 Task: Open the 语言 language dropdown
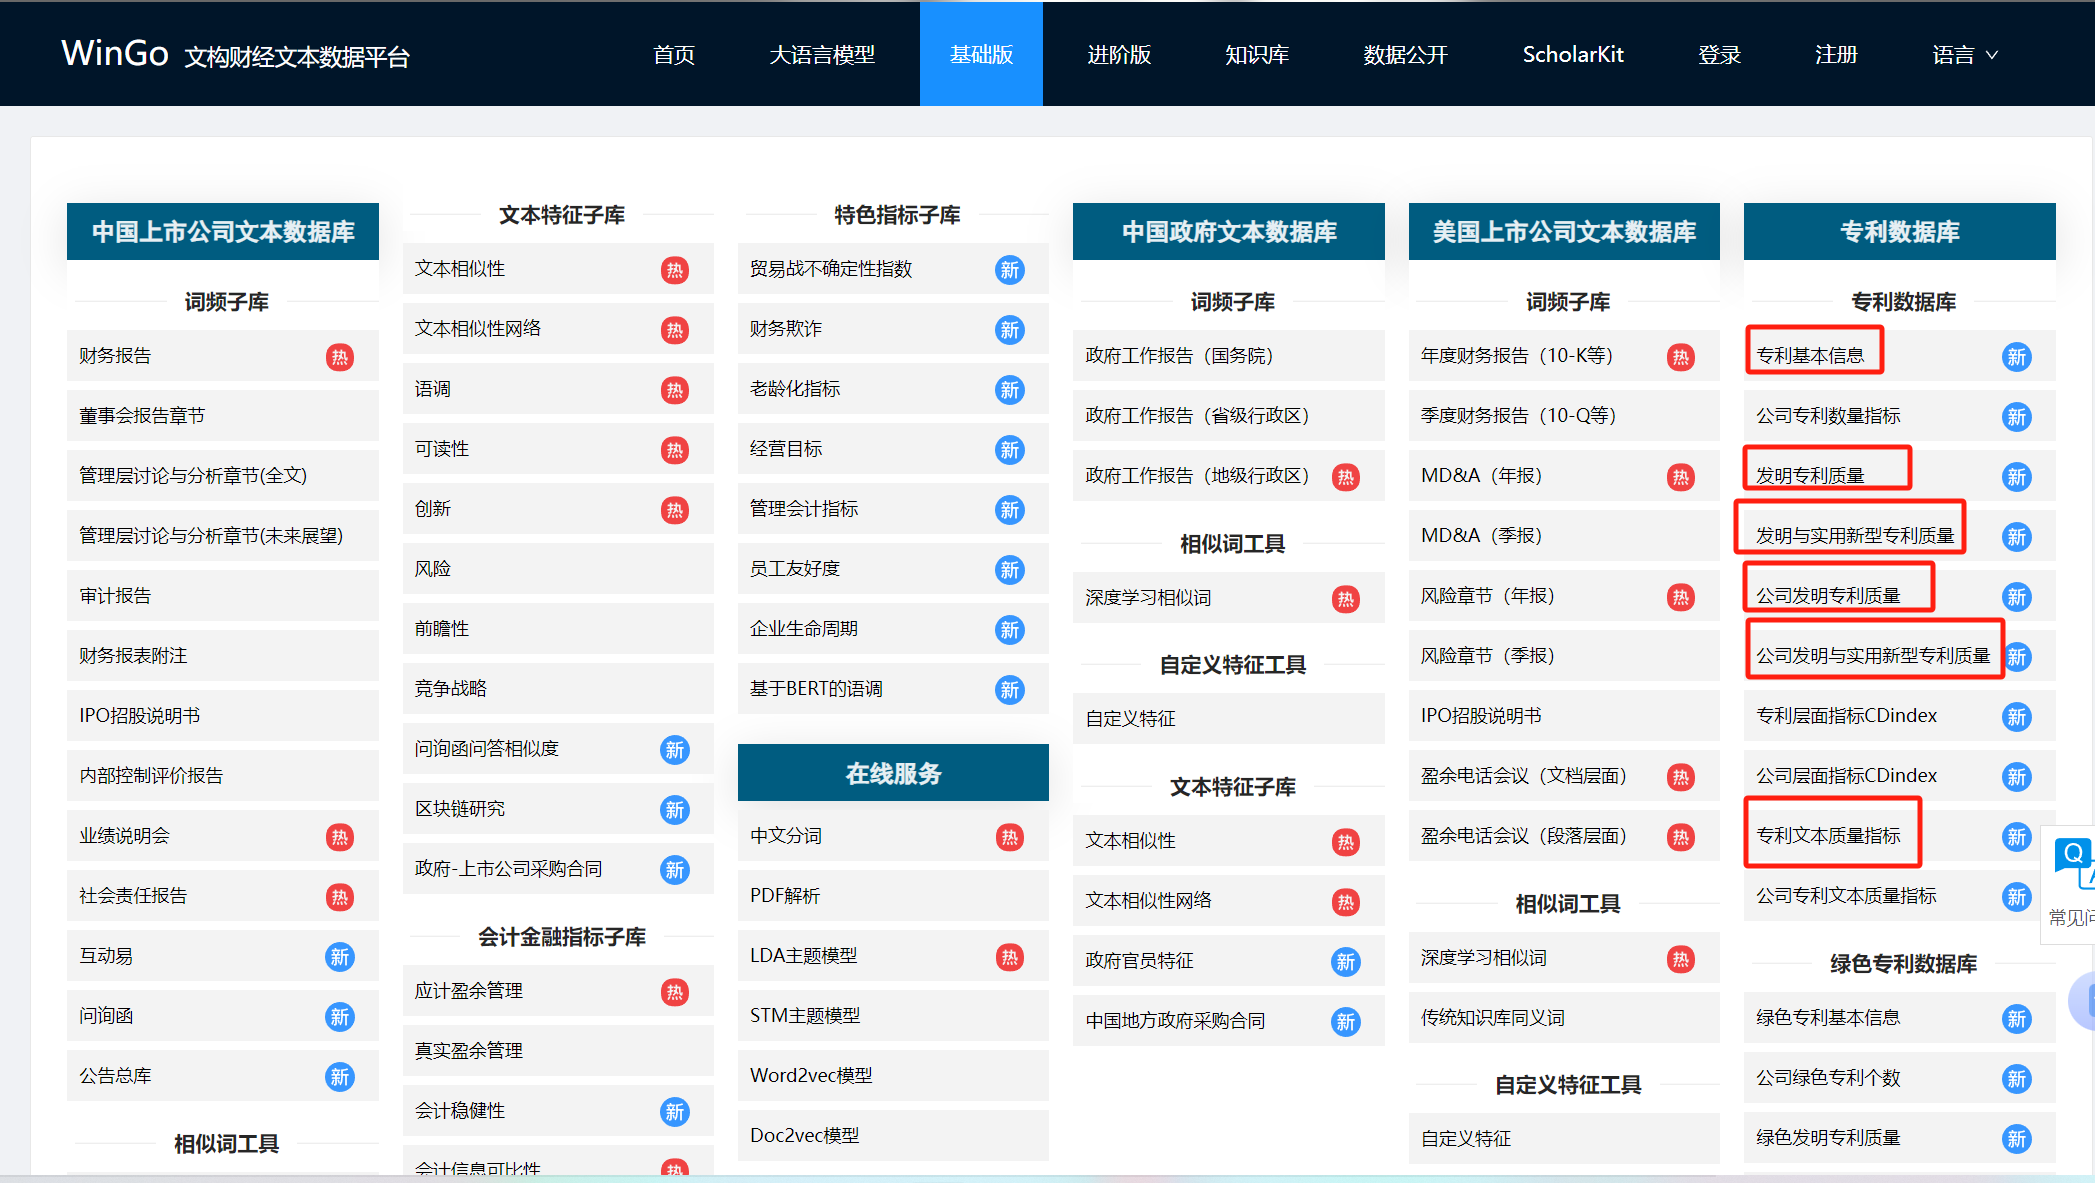(x=1964, y=55)
